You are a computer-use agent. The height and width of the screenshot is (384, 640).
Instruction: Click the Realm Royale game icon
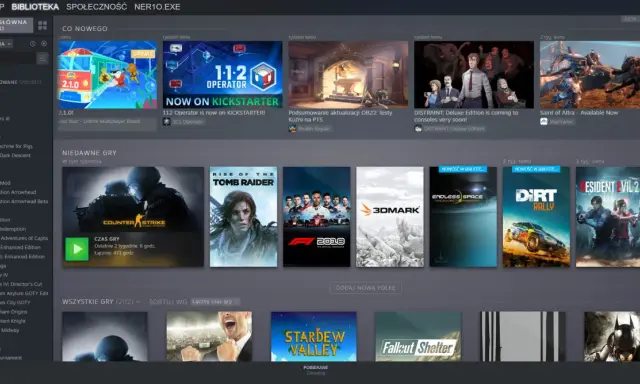click(x=292, y=129)
